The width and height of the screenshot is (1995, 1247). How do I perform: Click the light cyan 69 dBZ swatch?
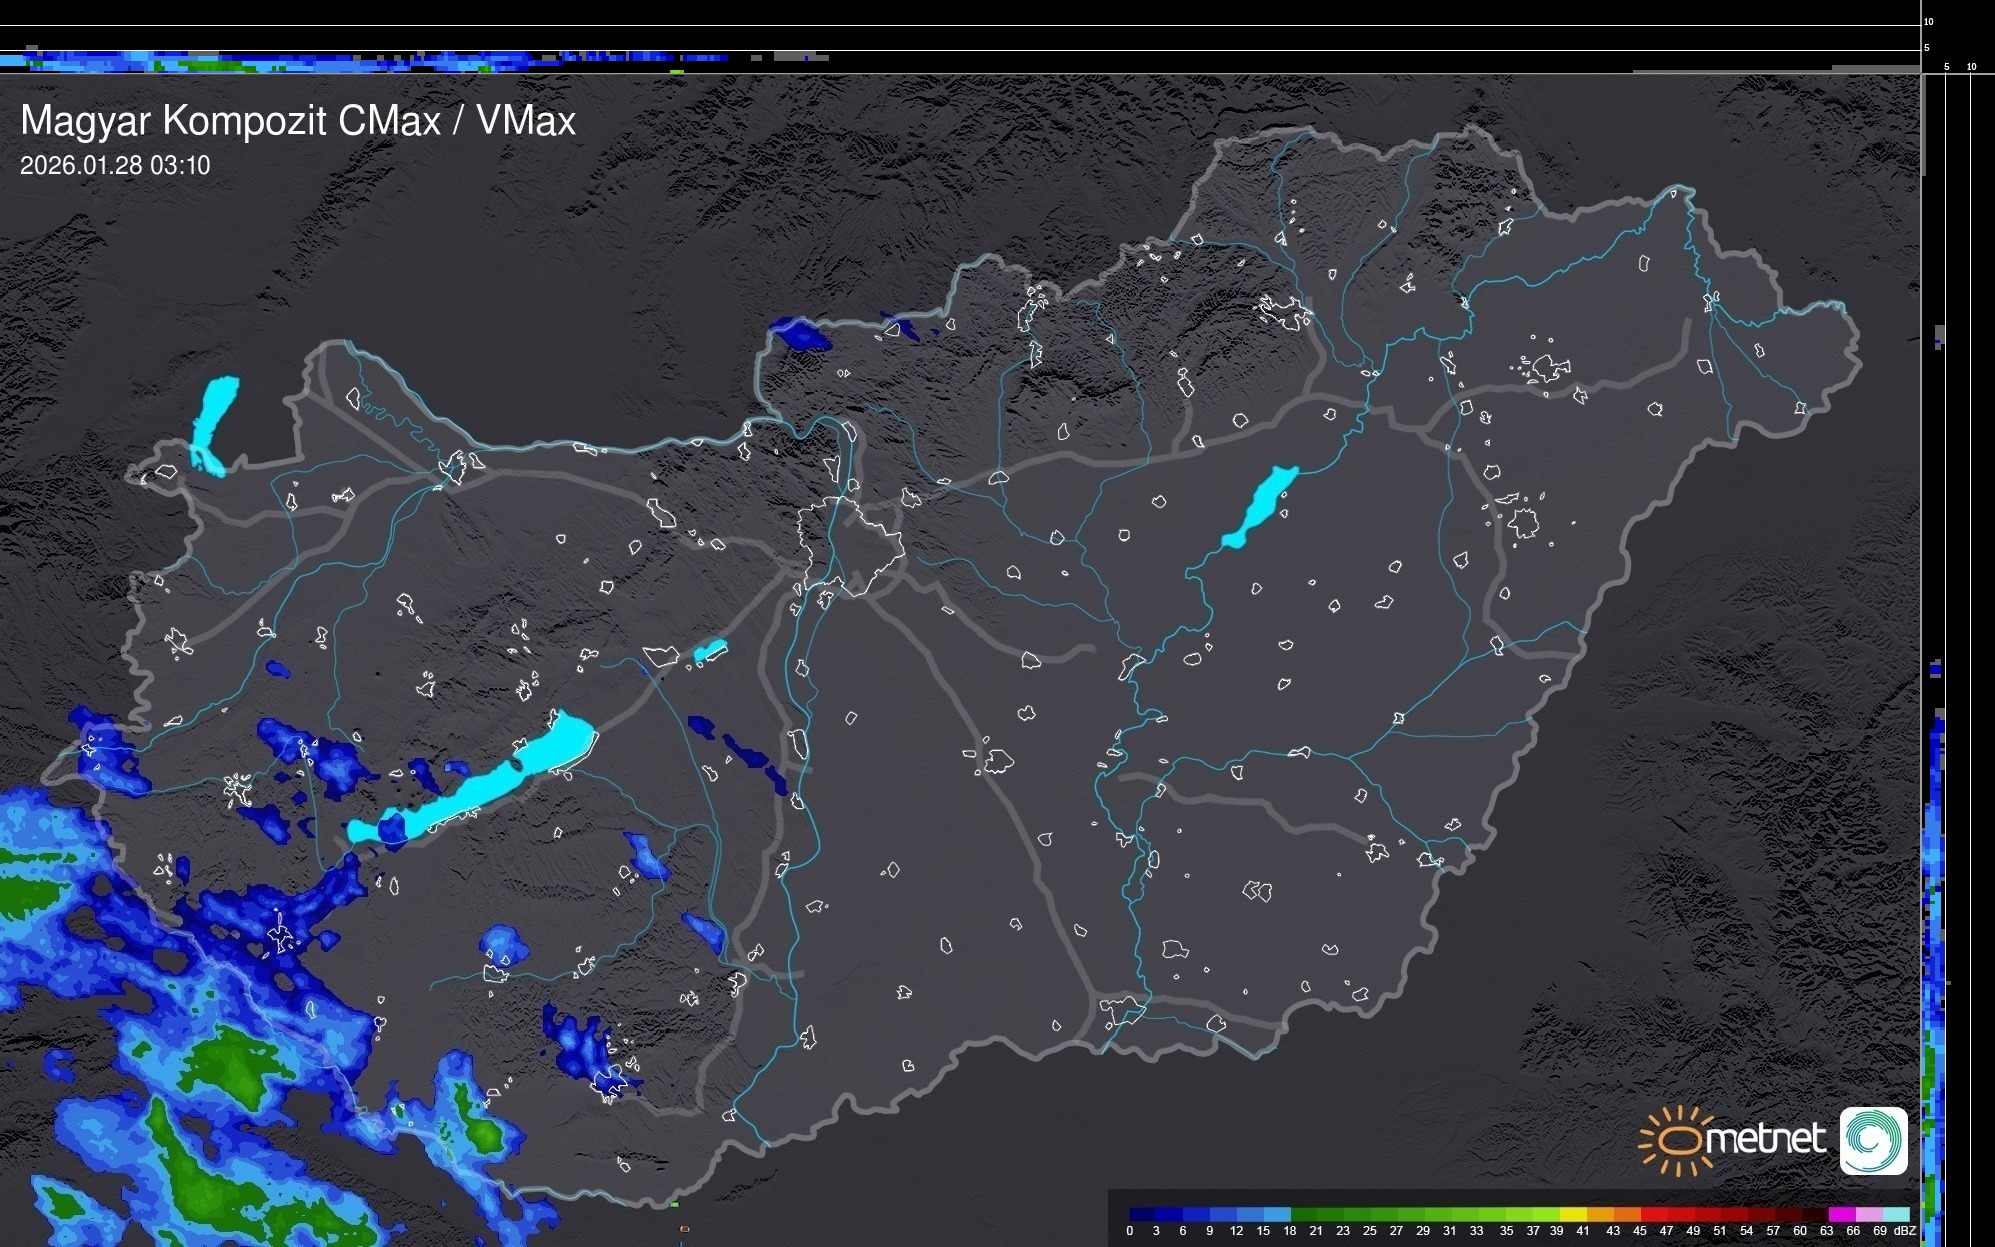tap(1896, 1215)
